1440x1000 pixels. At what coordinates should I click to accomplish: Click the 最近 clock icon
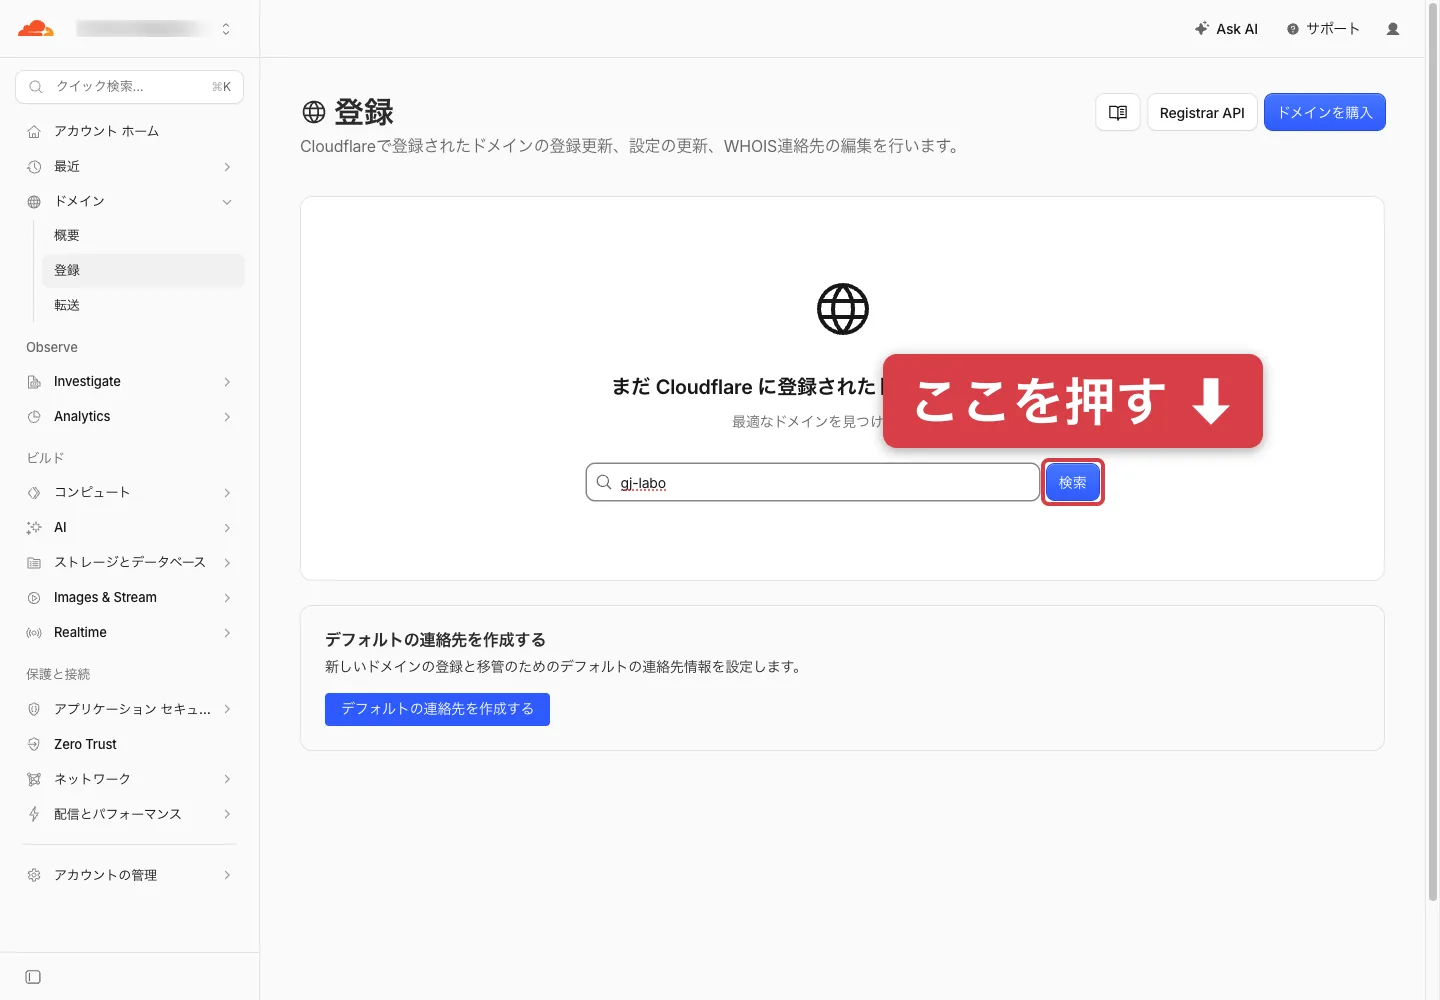pos(34,167)
